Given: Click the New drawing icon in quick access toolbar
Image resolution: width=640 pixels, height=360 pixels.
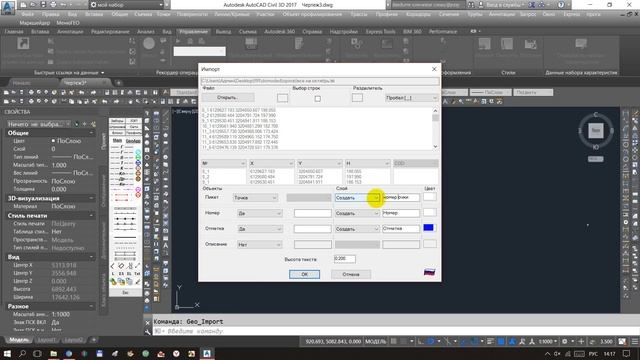Looking at the screenshot, I should tap(23, 5).
